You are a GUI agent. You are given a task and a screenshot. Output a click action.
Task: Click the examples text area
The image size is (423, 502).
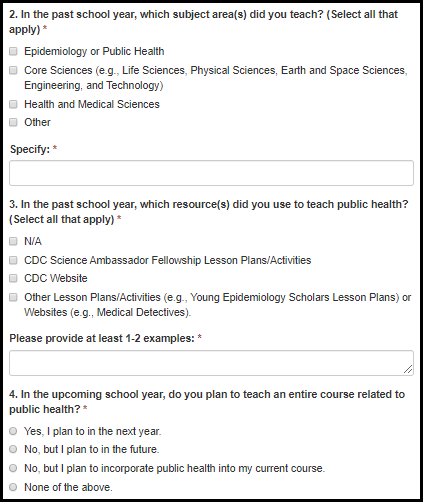pyautogui.click(x=211, y=363)
